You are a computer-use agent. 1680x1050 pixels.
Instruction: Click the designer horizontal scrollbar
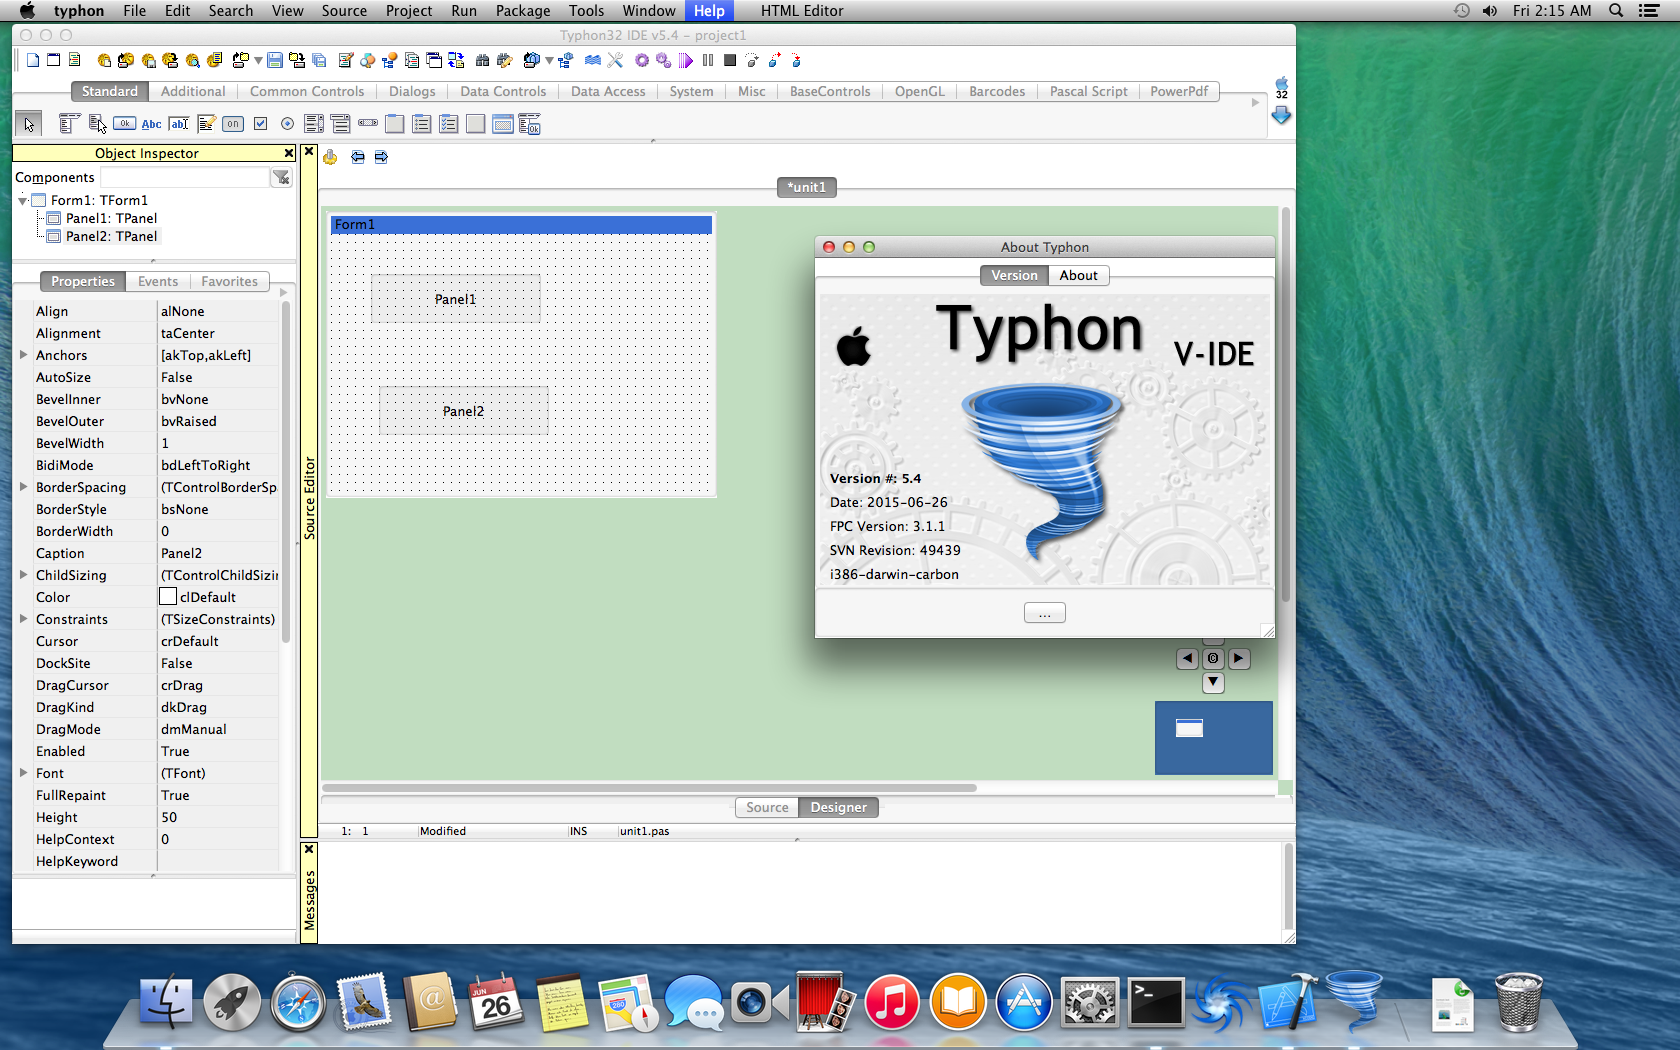(649, 788)
